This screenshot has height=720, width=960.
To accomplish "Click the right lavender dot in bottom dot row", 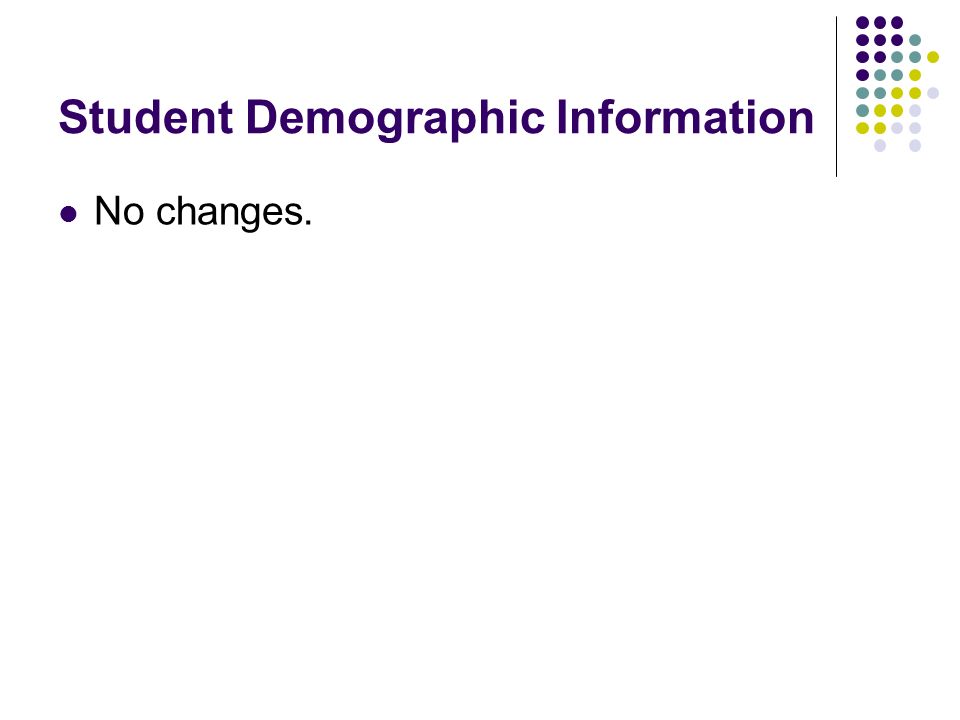I will point(915,146).
